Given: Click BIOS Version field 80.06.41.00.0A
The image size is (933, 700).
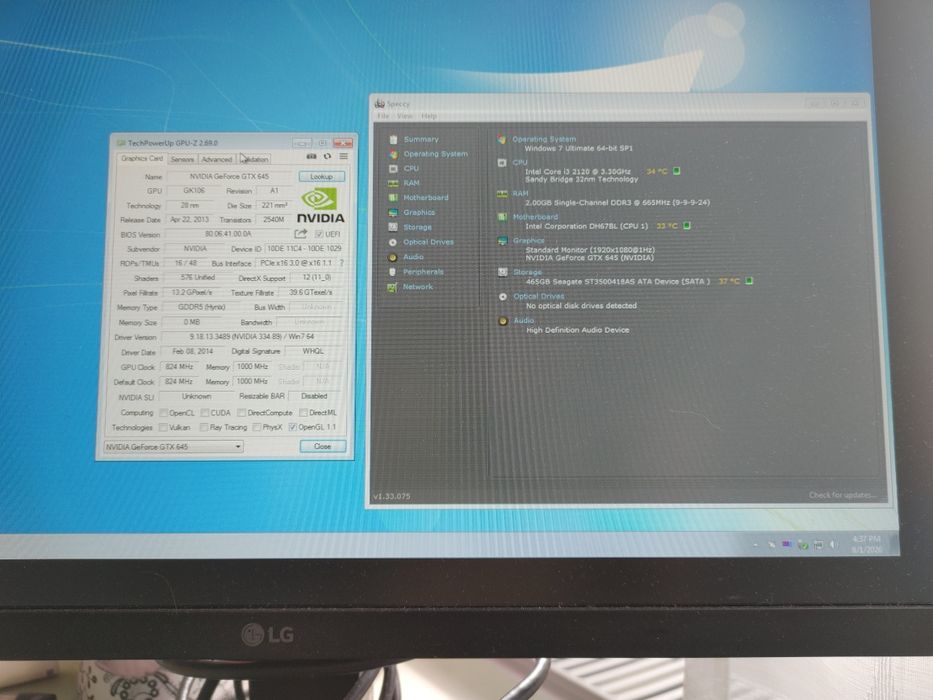Looking at the screenshot, I should (x=228, y=234).
